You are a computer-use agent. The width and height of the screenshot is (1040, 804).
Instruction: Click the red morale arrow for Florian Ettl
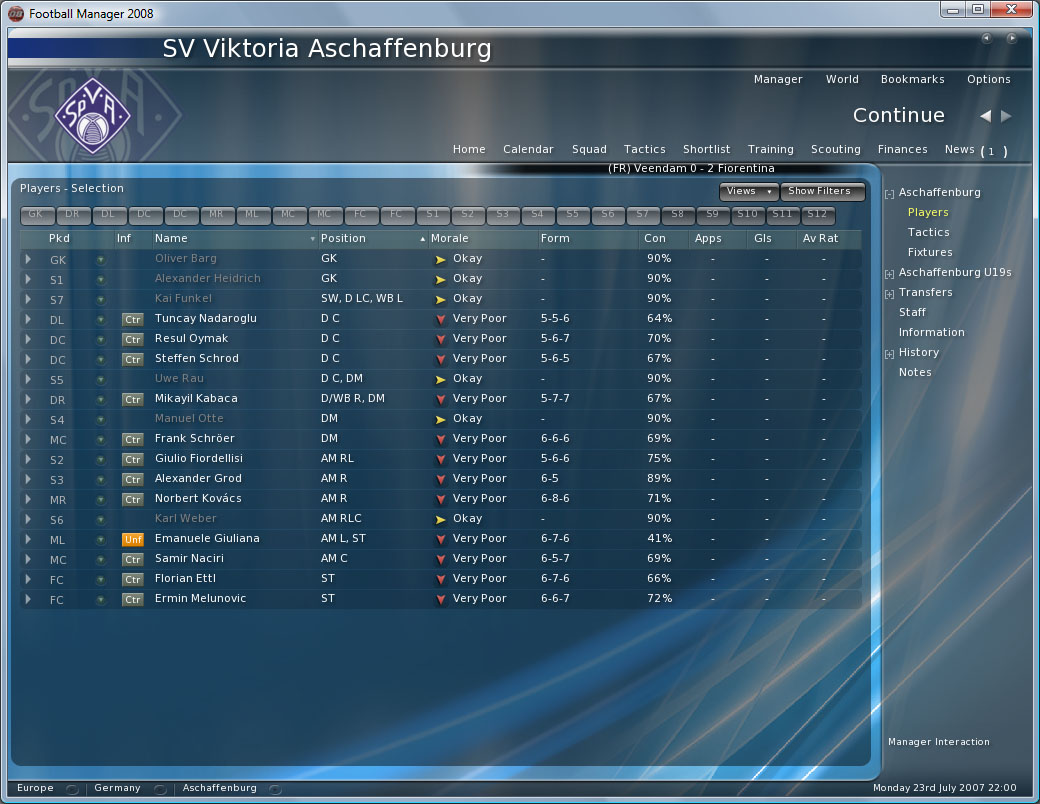[440, 579]
